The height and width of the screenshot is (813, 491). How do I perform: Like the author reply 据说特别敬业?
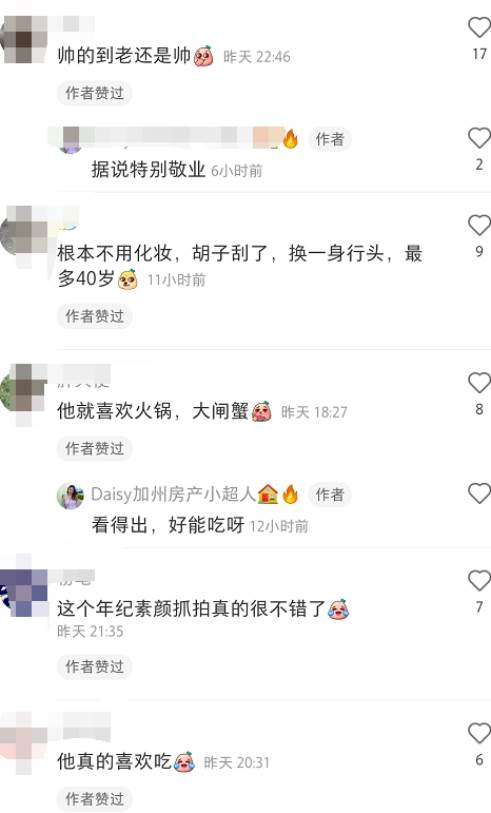point(479,138)
